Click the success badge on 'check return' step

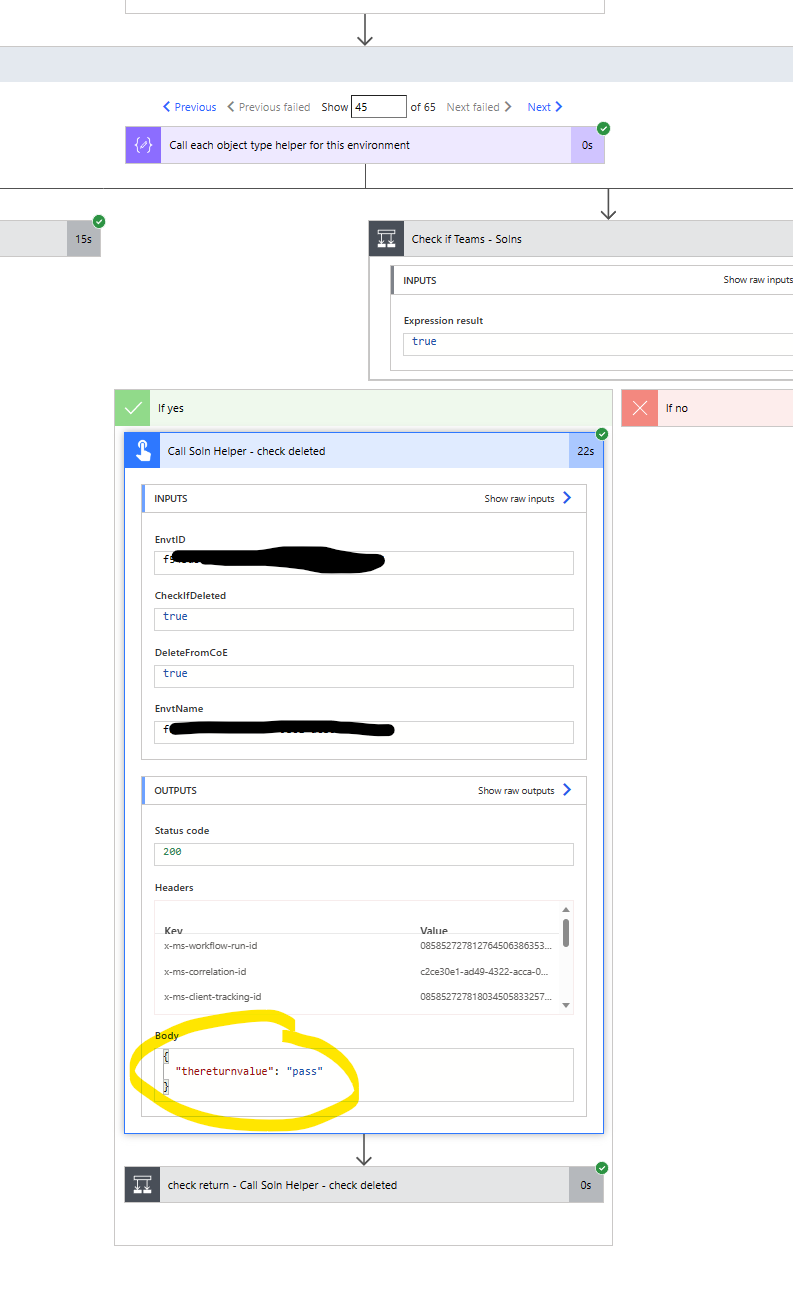[602, 1168]
